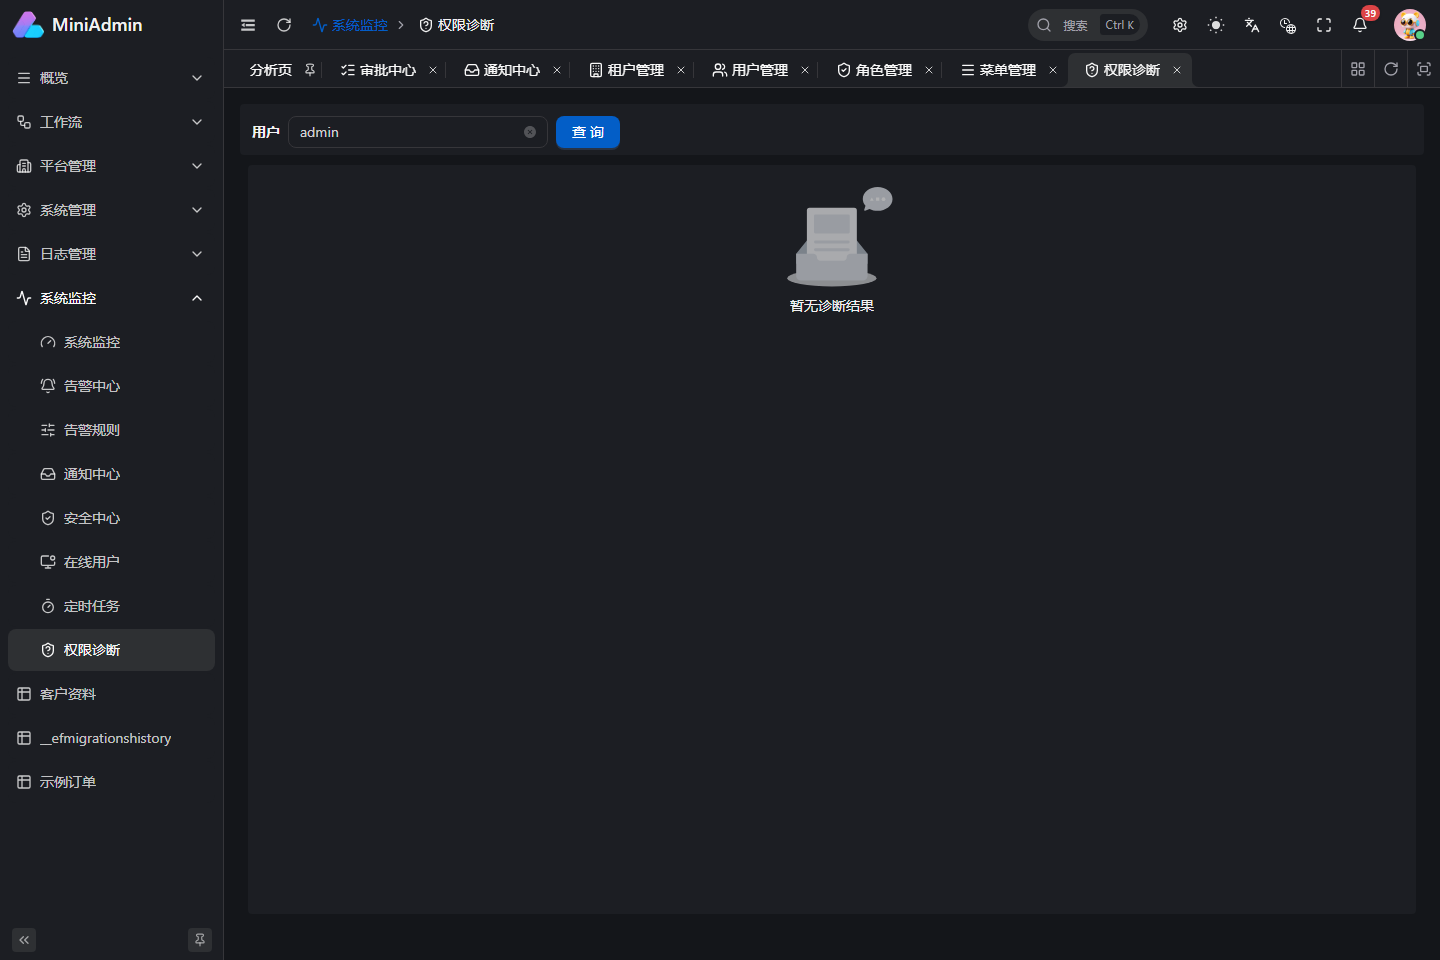Close the 角色管理 tab

point(929,70)
